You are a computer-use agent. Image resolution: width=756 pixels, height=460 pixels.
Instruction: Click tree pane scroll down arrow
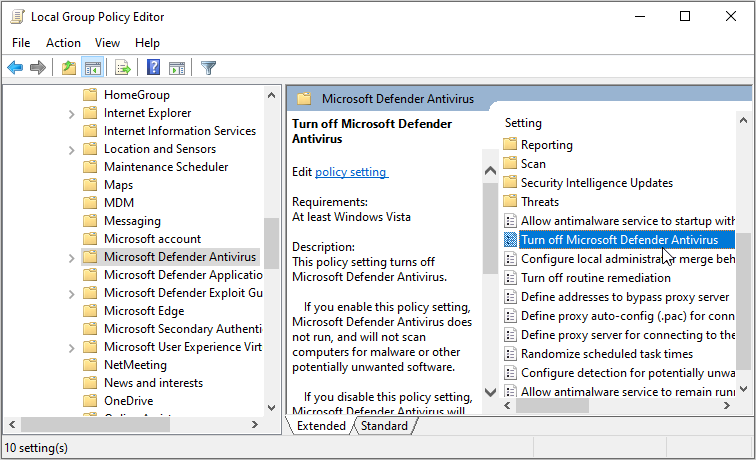pos(271,407)
